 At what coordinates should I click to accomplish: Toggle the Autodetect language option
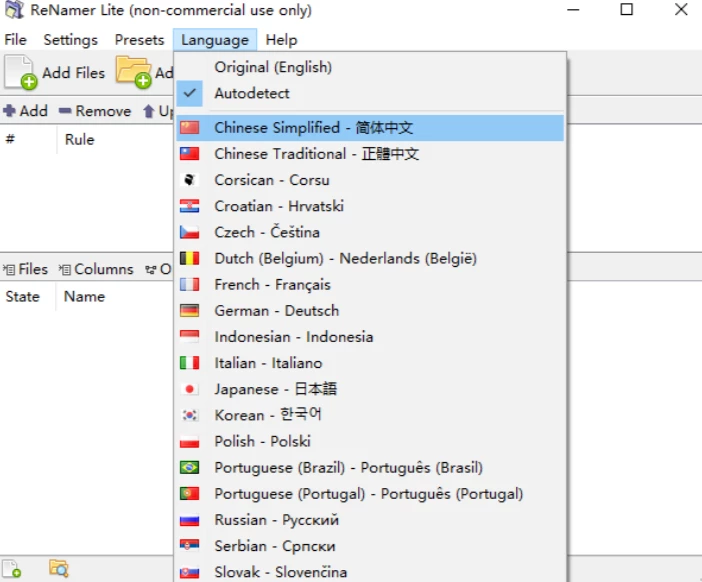[x=370, y=94]
